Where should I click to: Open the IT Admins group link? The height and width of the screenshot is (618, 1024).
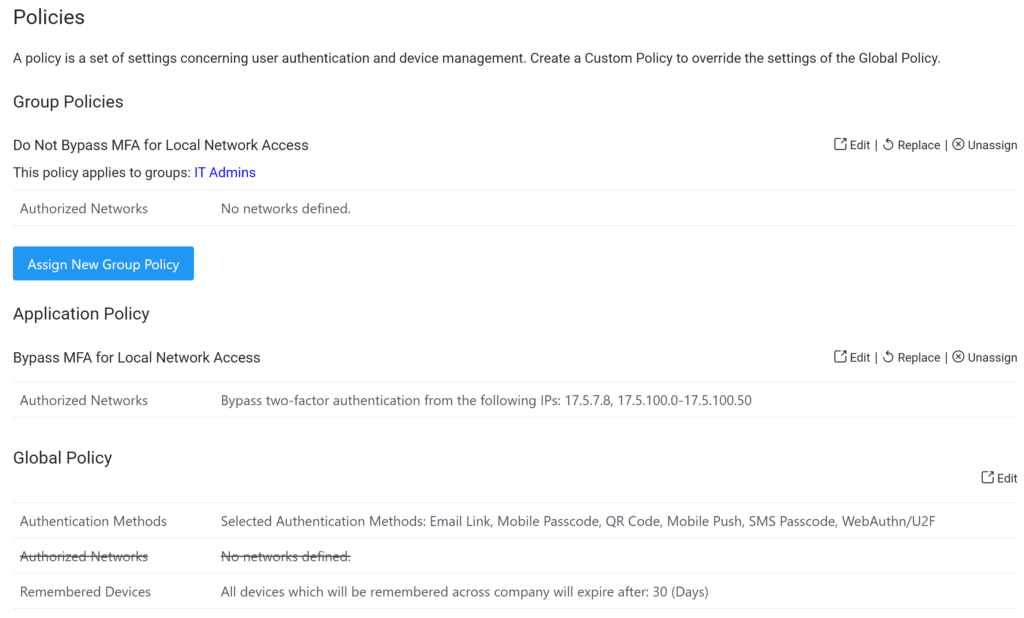coord(225,172)
